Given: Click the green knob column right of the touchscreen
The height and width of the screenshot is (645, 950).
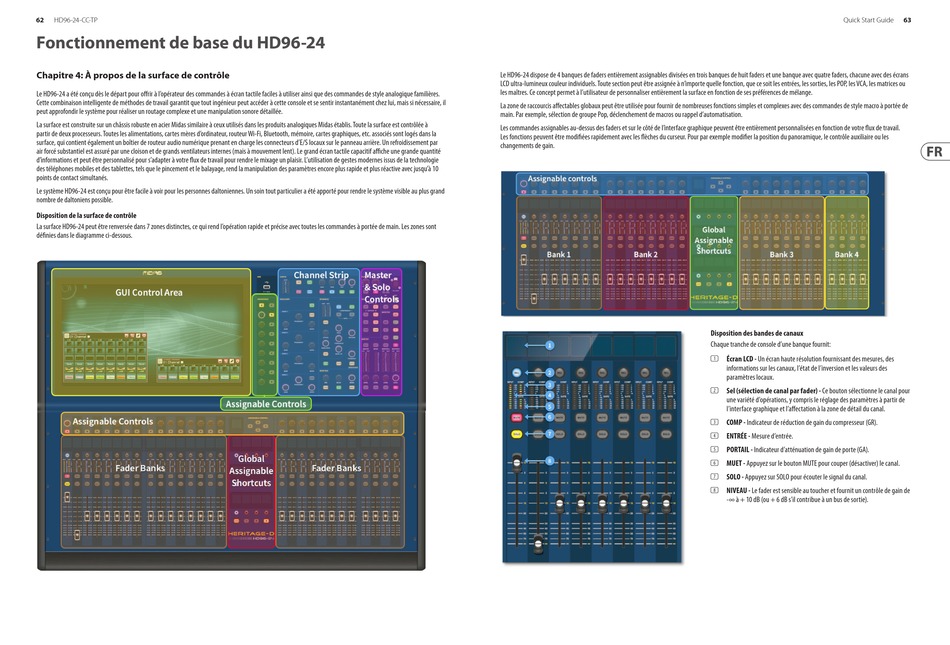Looking at the screenshot, I should click(x=265, y=344).
